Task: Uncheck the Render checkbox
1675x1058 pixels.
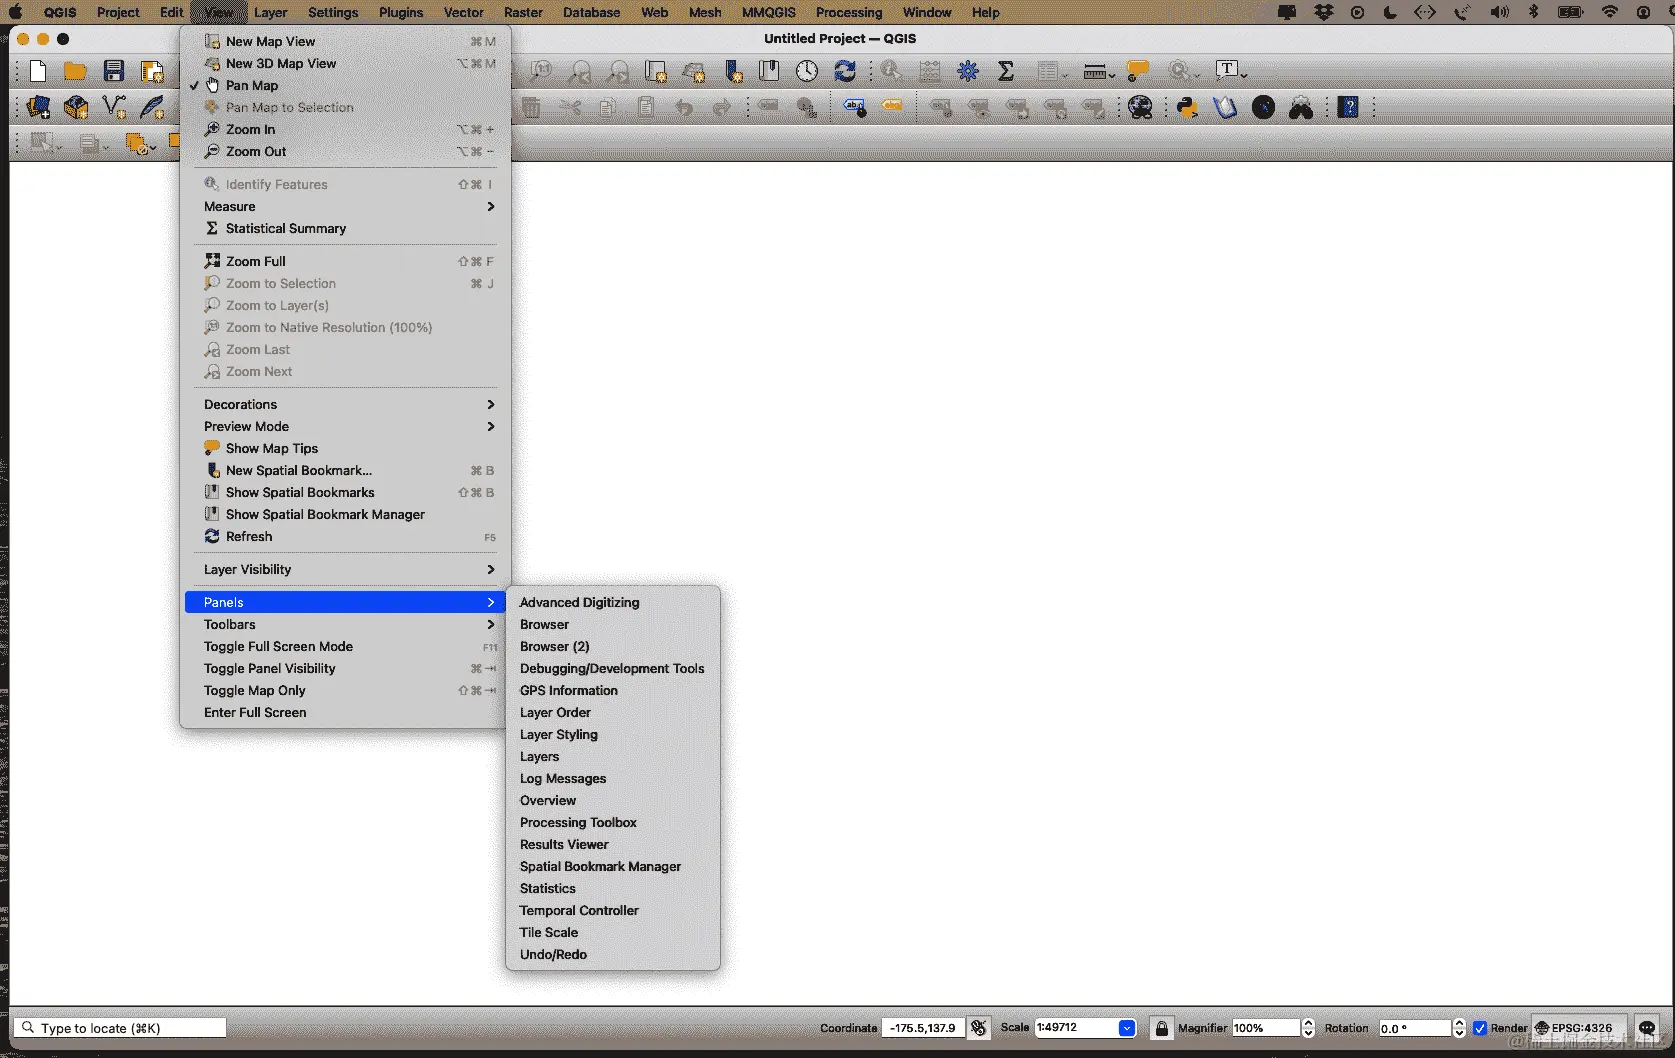Action: point(1480,1028)
